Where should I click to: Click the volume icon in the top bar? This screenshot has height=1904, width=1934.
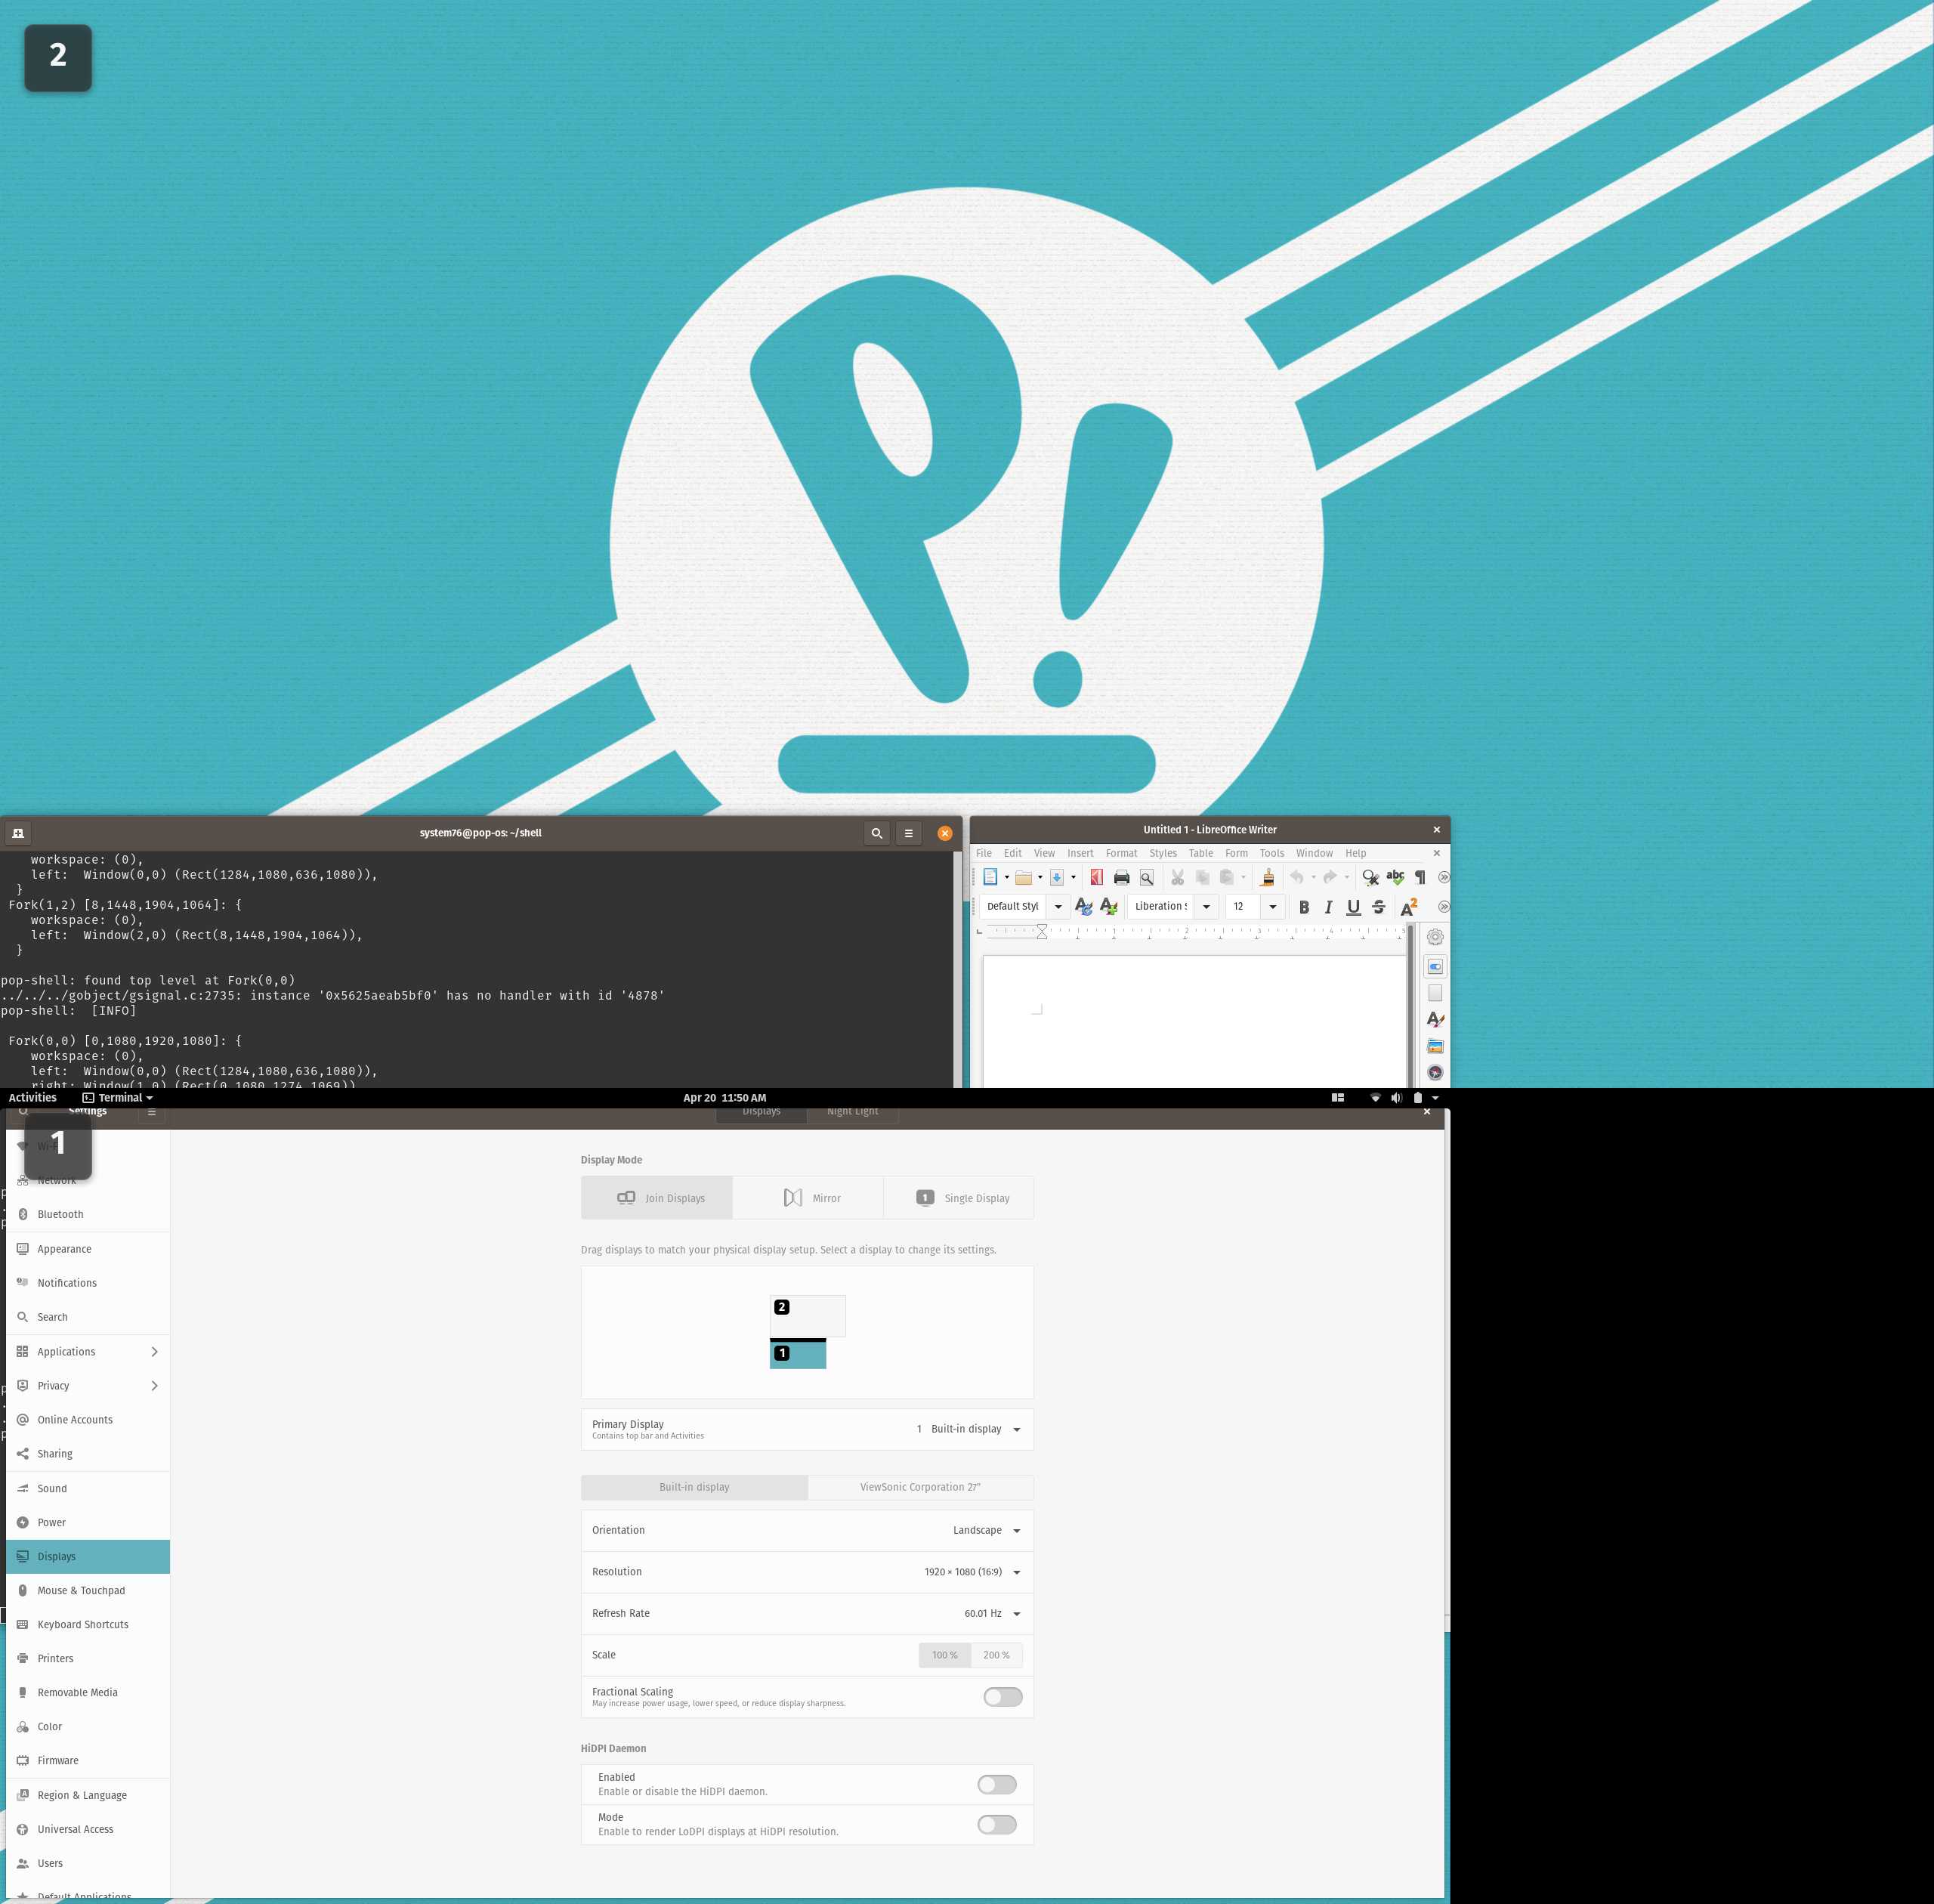(x=1396, y=1098)
